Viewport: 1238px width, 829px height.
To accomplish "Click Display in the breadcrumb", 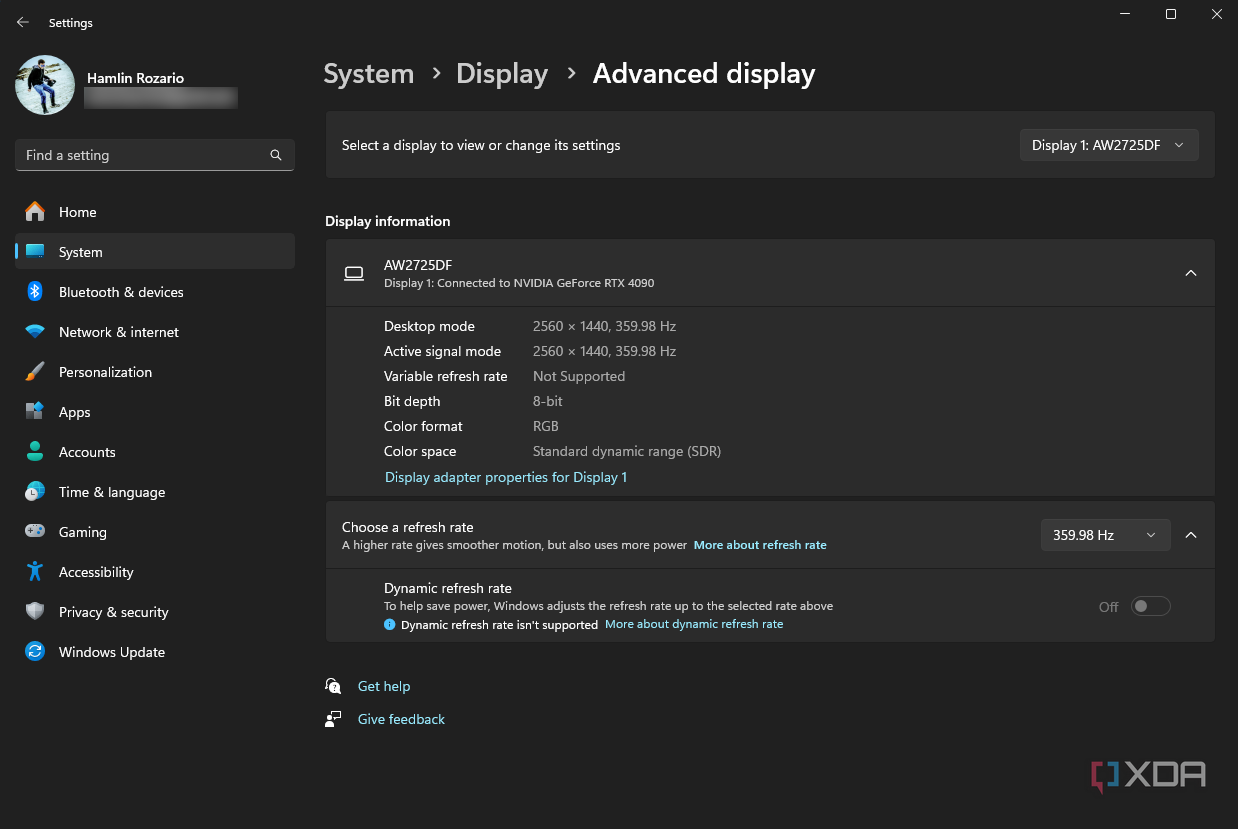I will [x=502, y=74].
